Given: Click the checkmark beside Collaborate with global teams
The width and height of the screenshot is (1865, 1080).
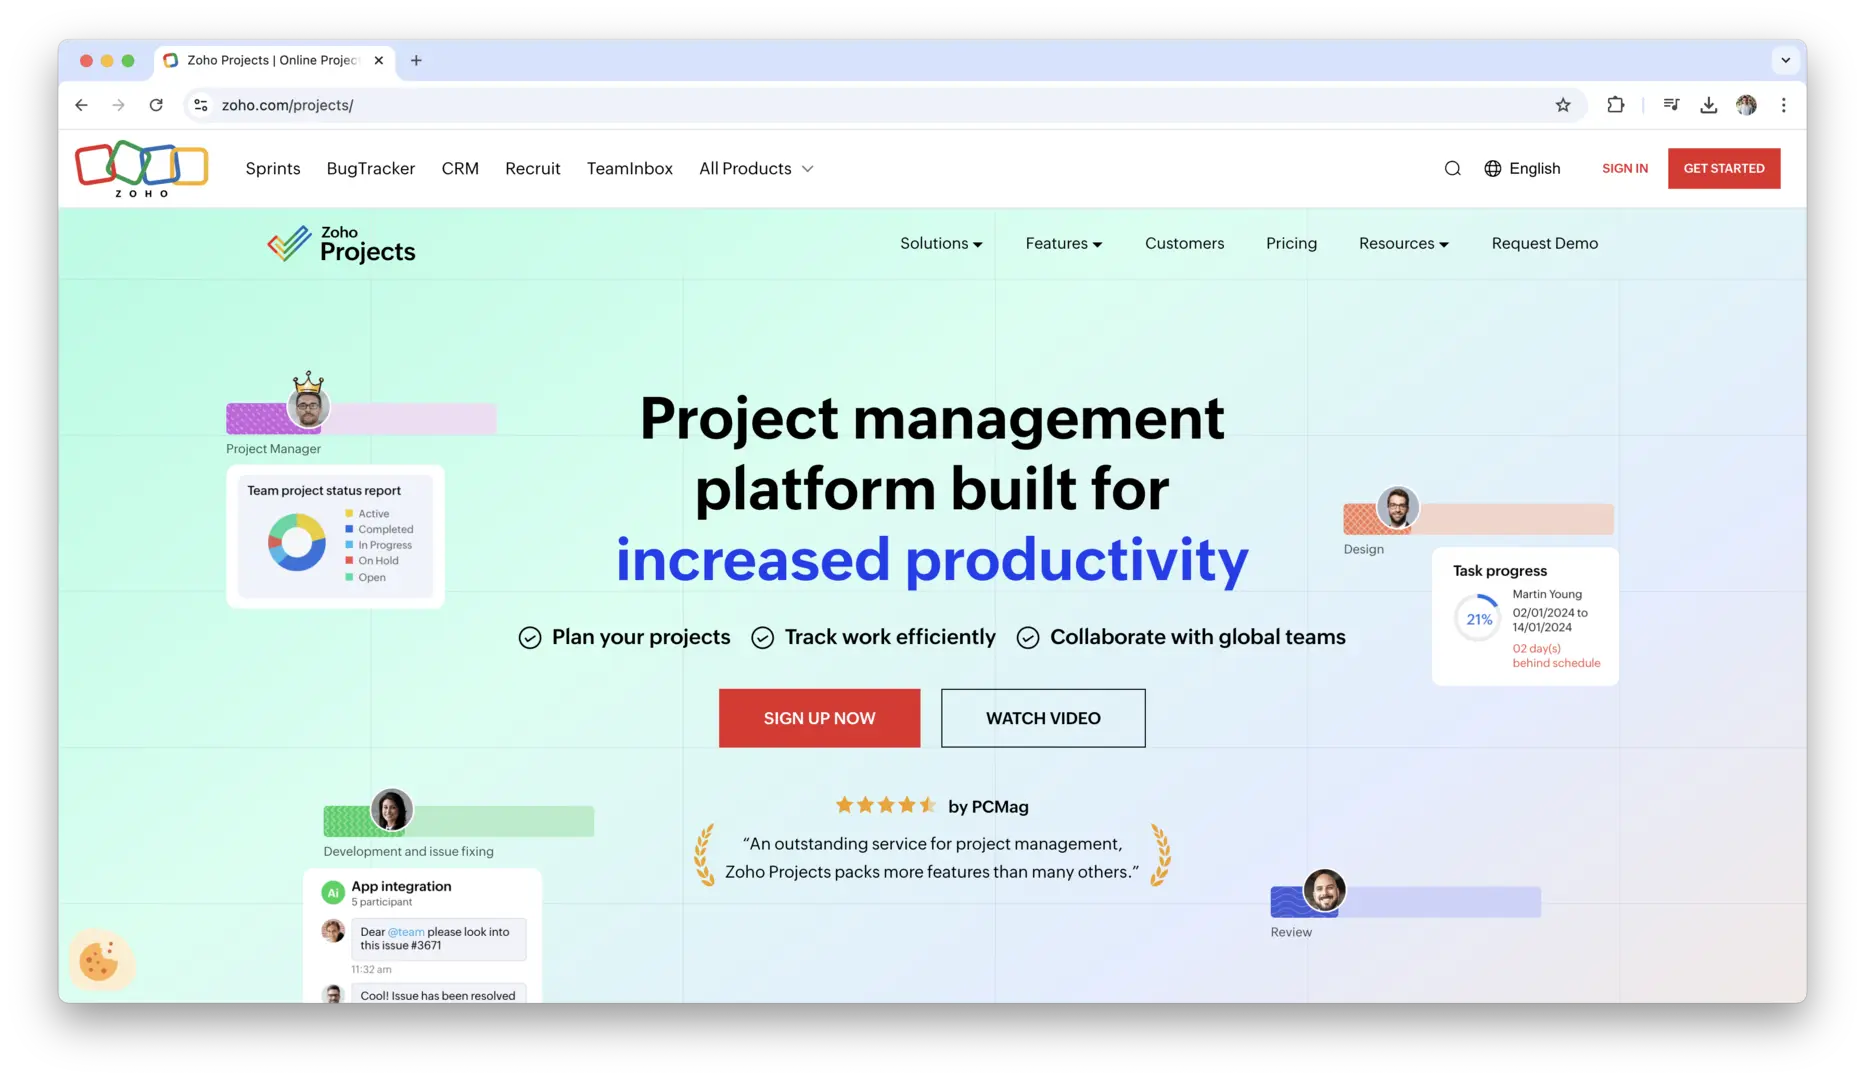Looking at the screenshot, I should point(1027,638).
